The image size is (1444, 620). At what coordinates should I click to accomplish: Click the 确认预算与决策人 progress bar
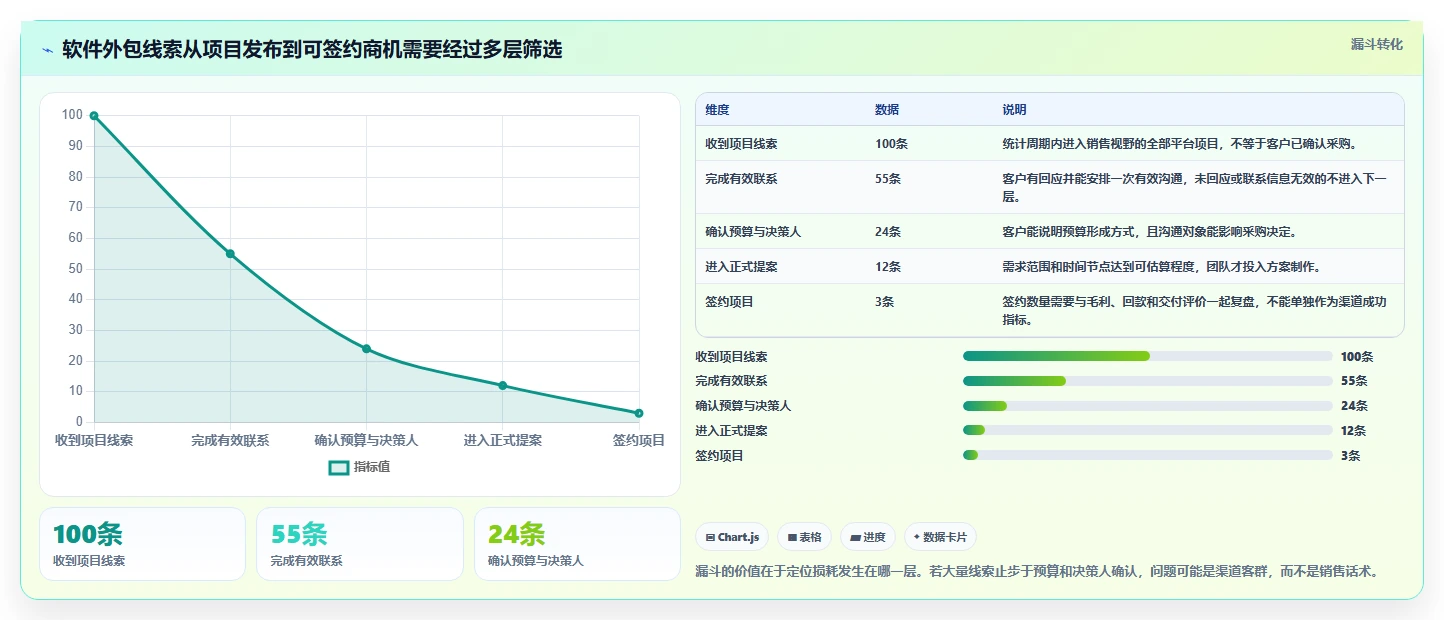[1147, 406]
